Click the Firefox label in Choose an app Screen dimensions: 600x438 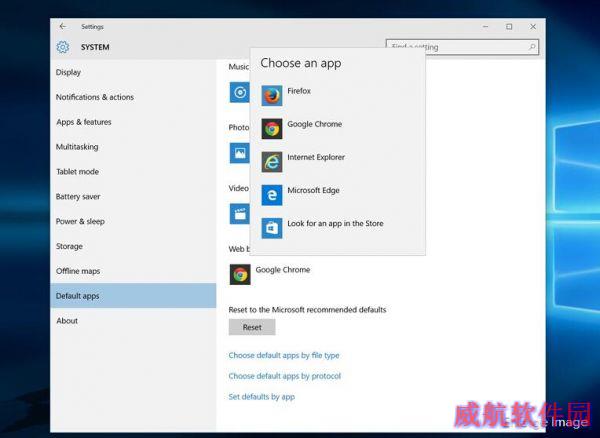299,91
